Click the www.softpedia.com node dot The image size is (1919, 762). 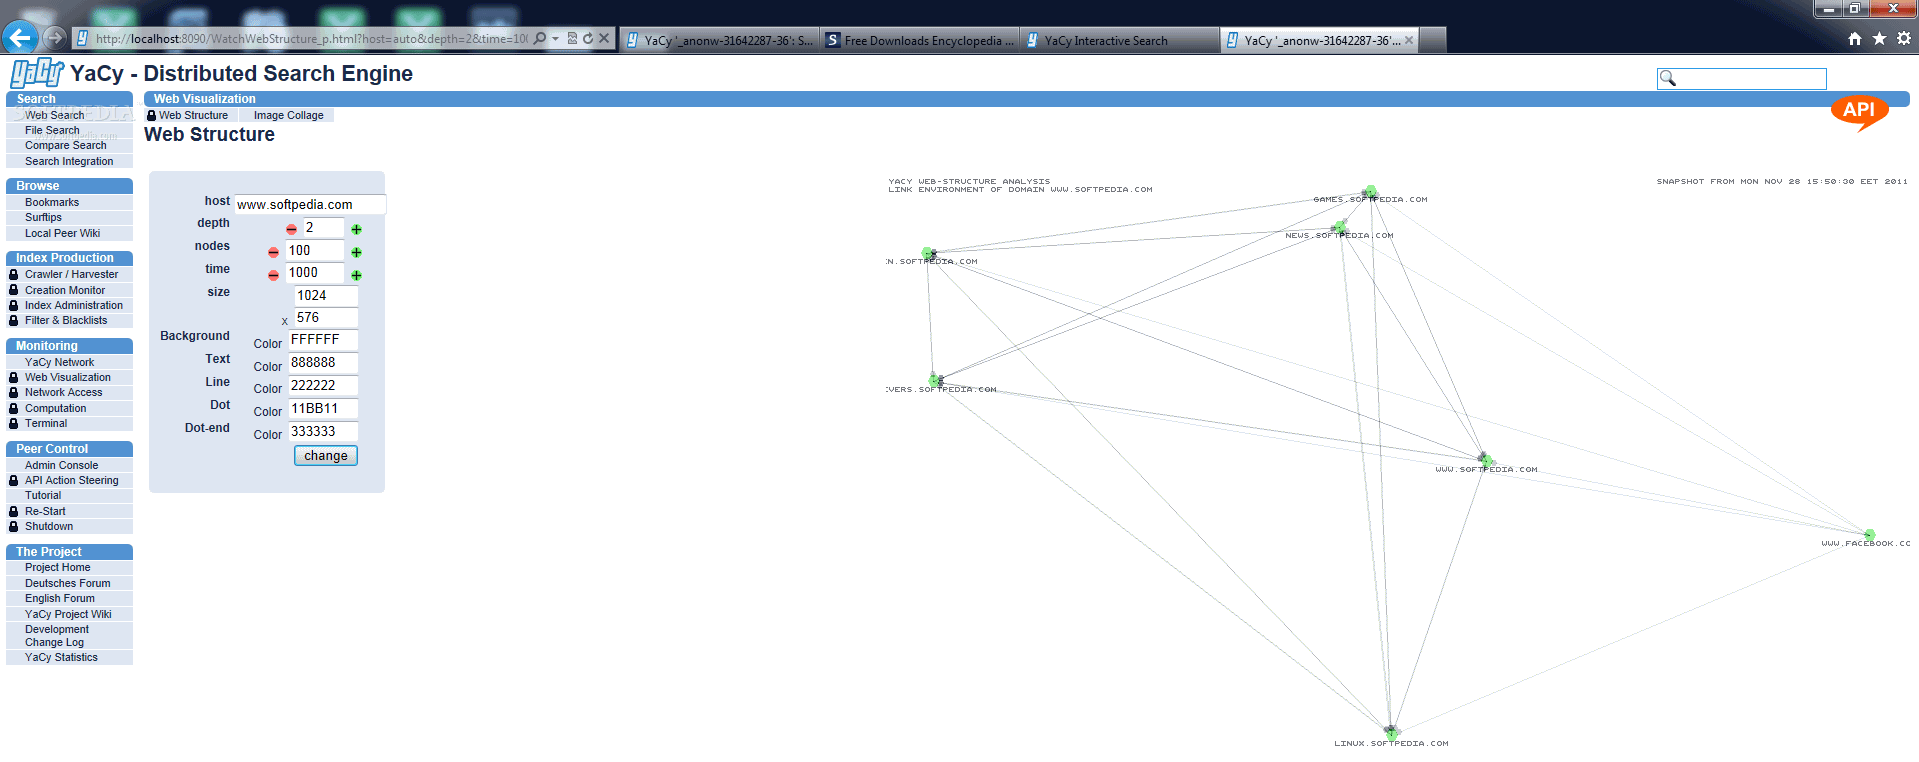click(1485, 460)
